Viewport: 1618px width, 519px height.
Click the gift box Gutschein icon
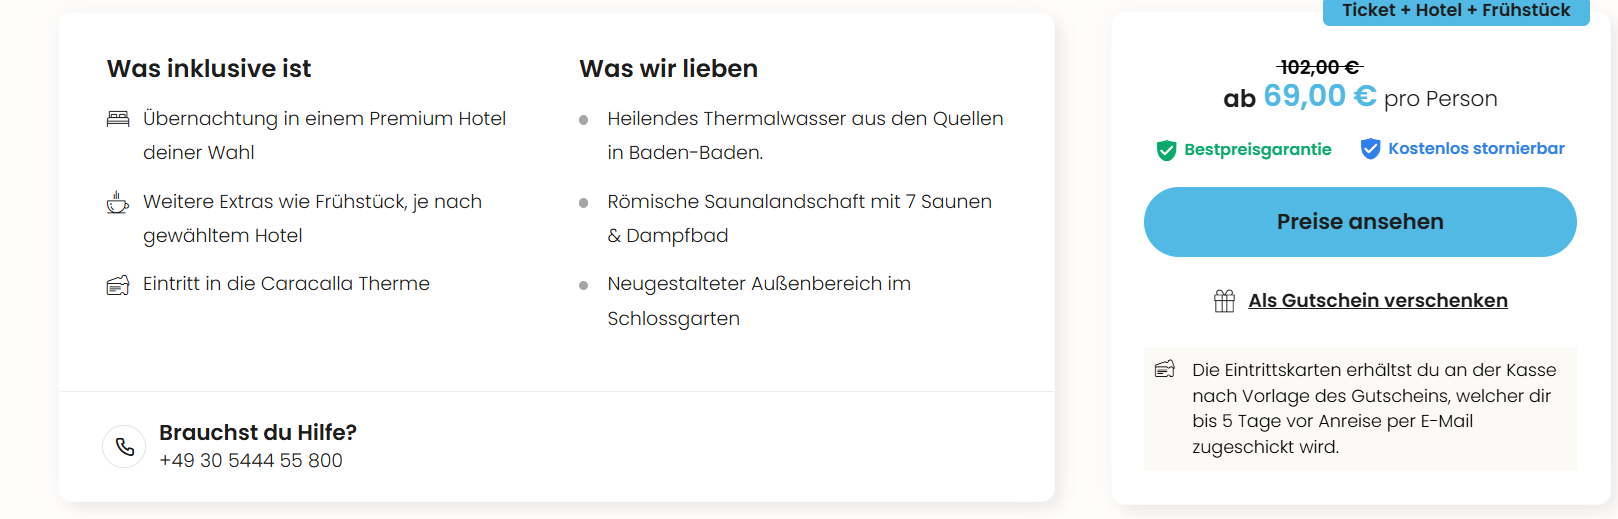1224,301
